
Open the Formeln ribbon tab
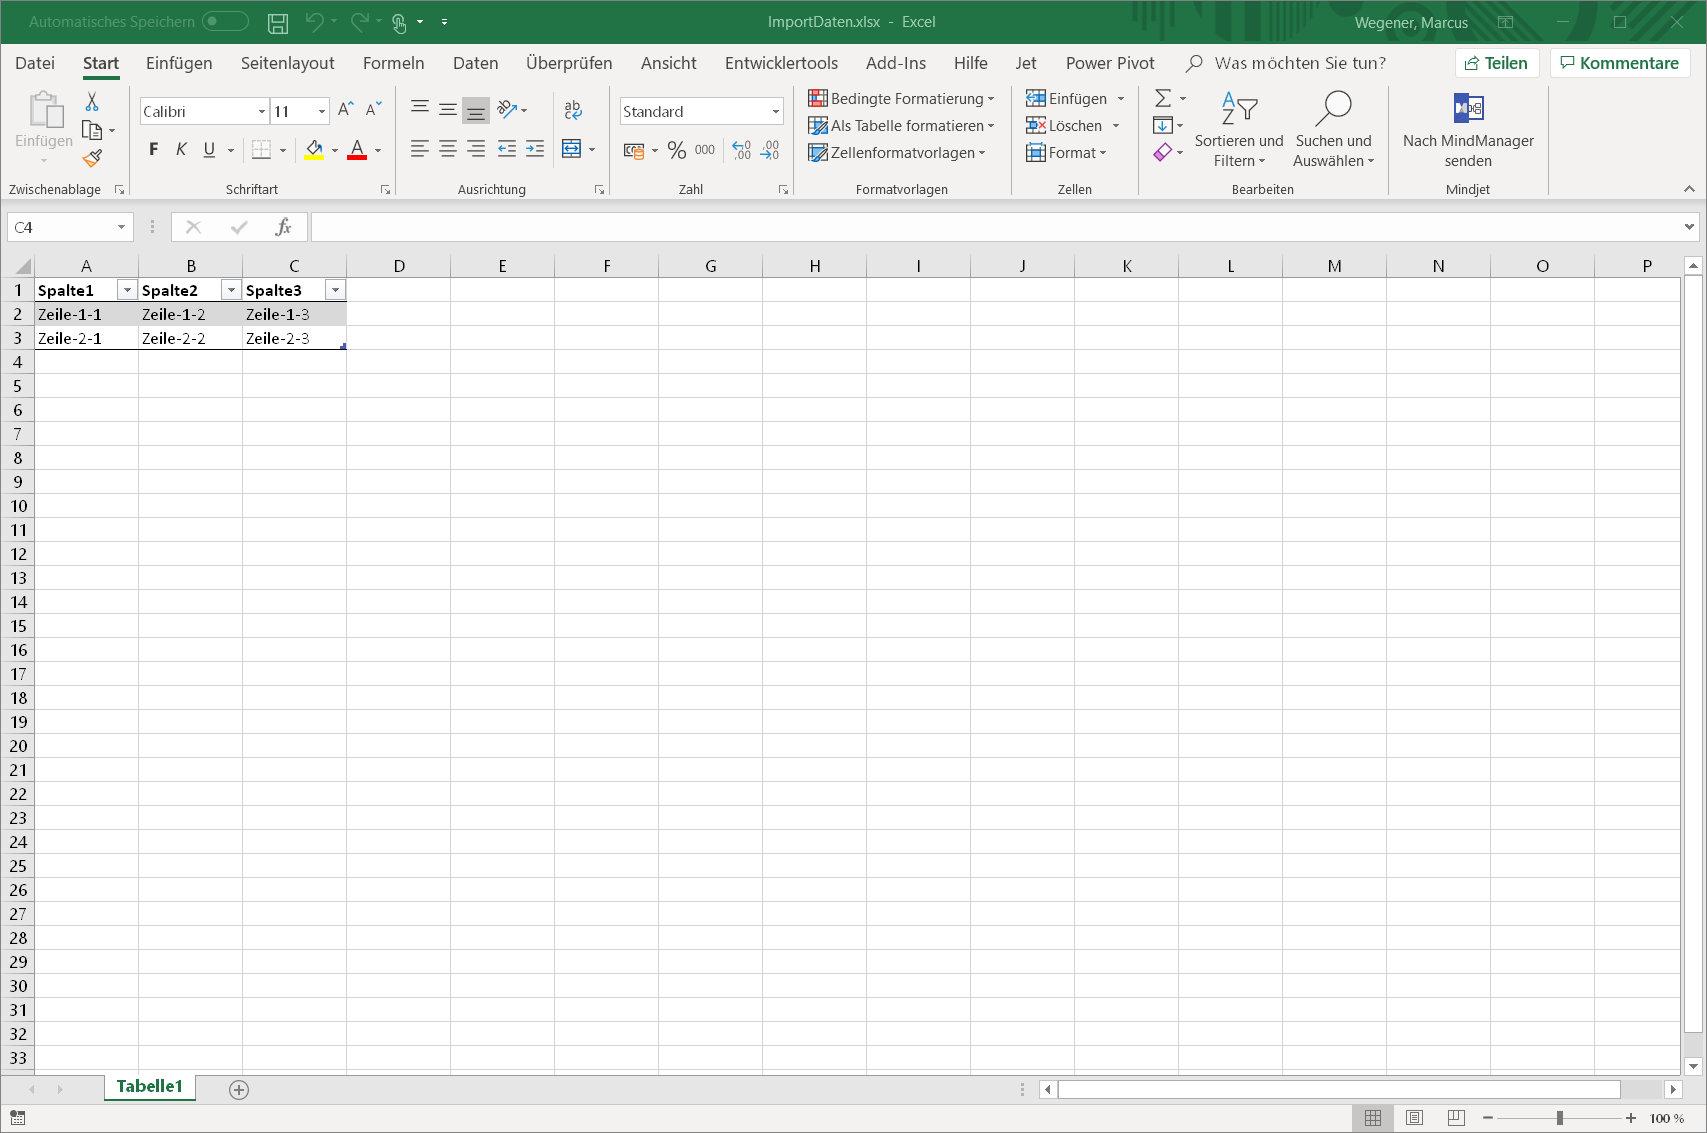coord(393,63)
